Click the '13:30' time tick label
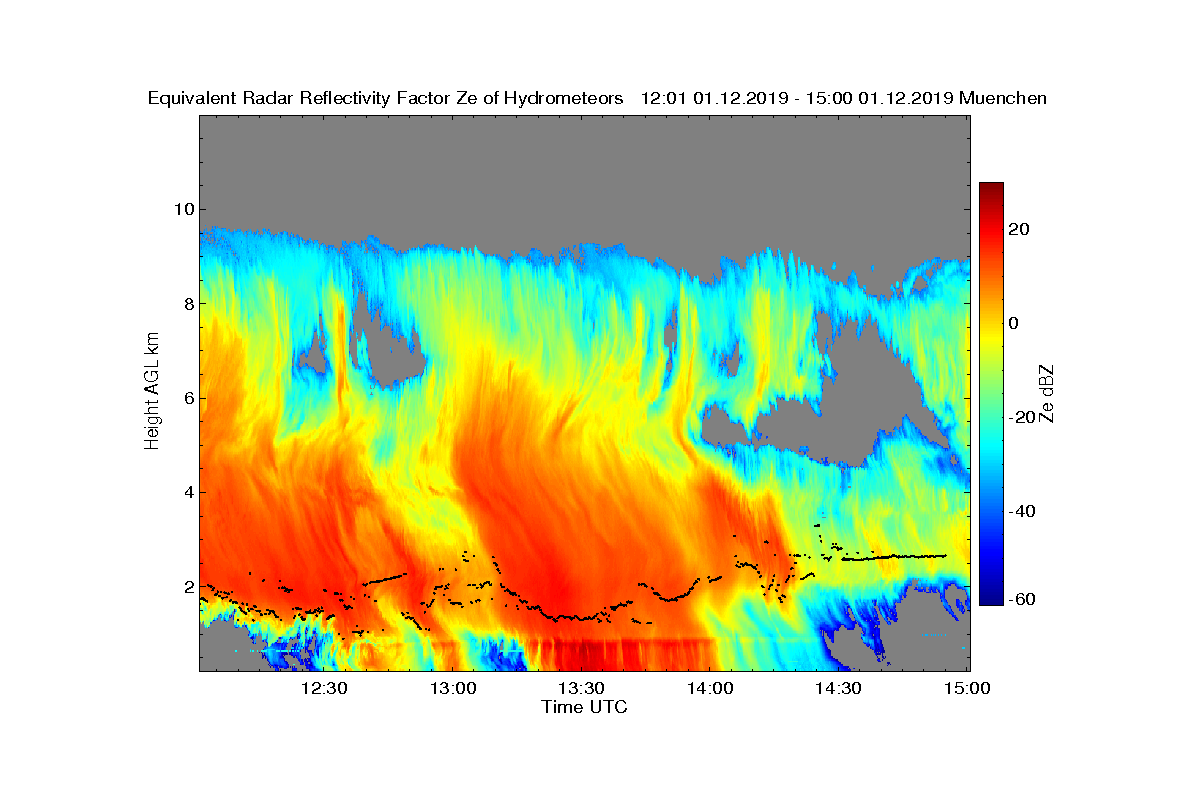The height and width of the screenshot is (800, 1200). pos(581,688)
